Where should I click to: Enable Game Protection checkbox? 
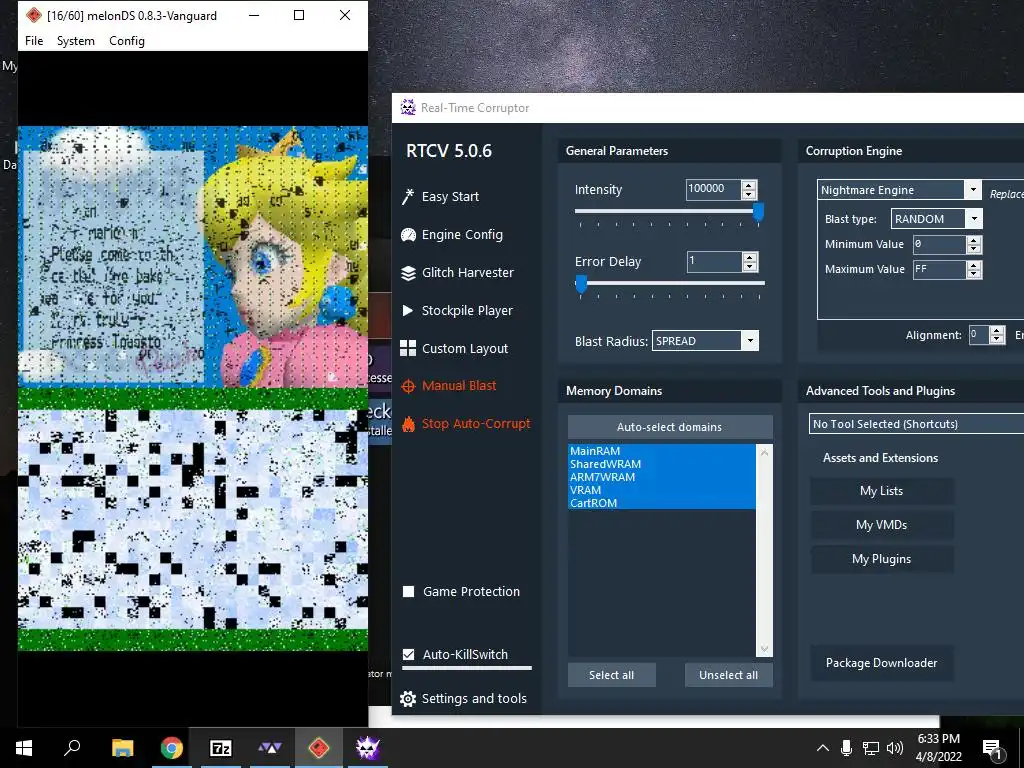[409, 592]
